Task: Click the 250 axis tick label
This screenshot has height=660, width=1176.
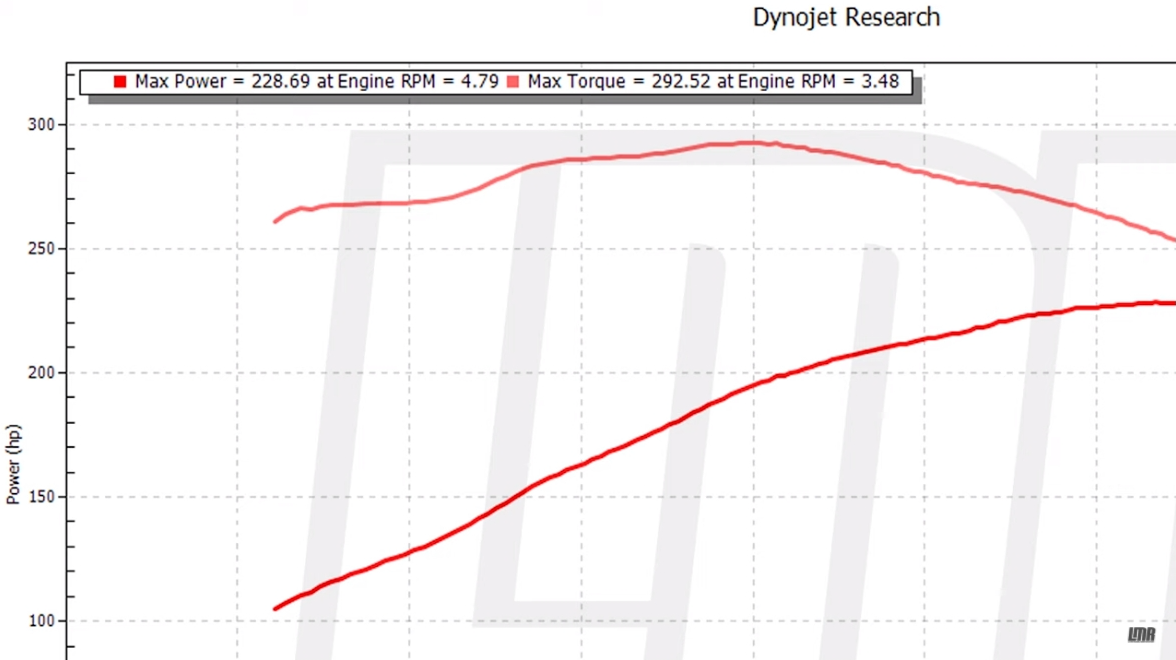Action: click(x=41, y=248)
